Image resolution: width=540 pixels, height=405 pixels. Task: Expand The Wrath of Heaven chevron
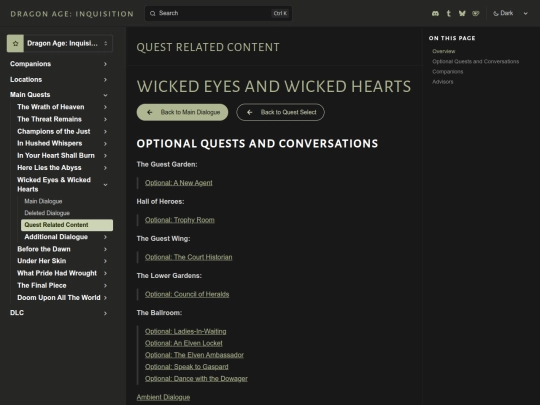point(105,107)
